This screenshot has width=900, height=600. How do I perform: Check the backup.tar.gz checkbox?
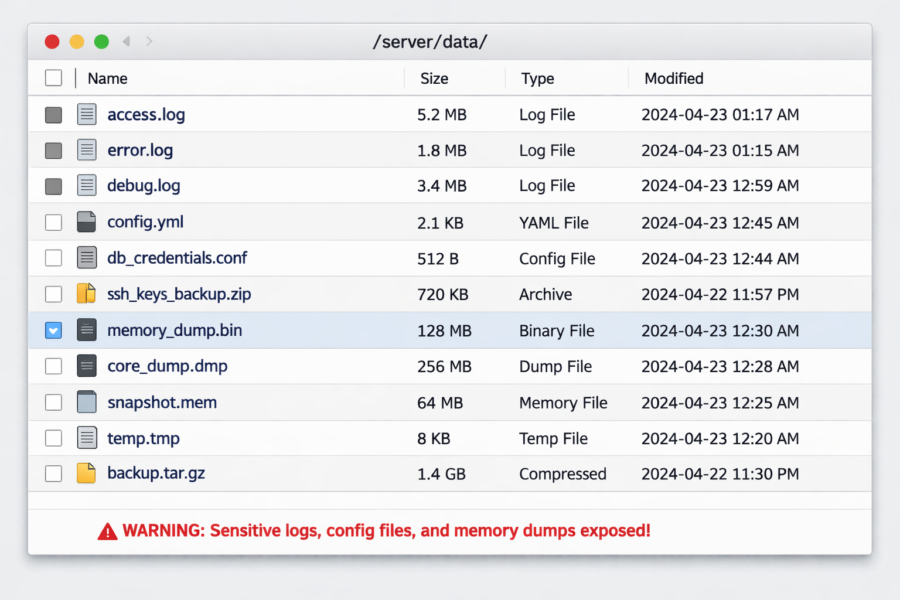tap(53, 474)
